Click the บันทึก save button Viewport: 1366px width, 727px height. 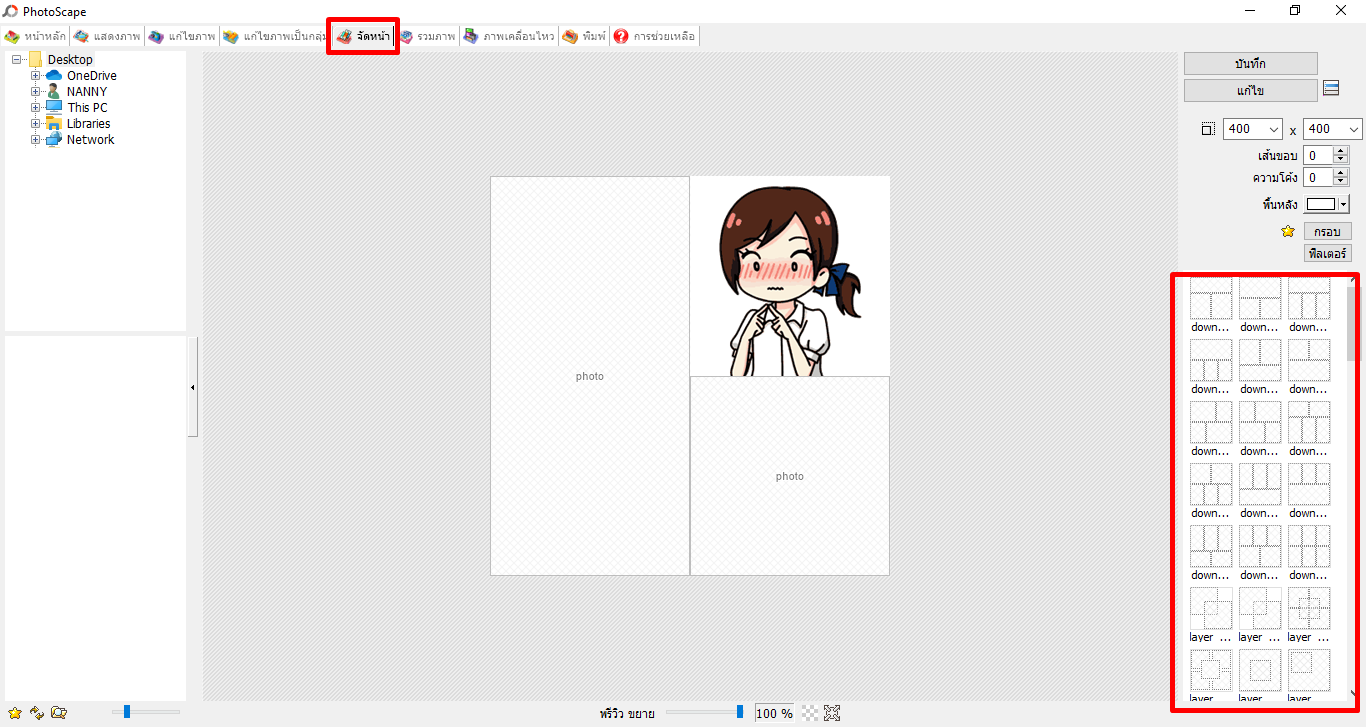[x=1250, y=63]
